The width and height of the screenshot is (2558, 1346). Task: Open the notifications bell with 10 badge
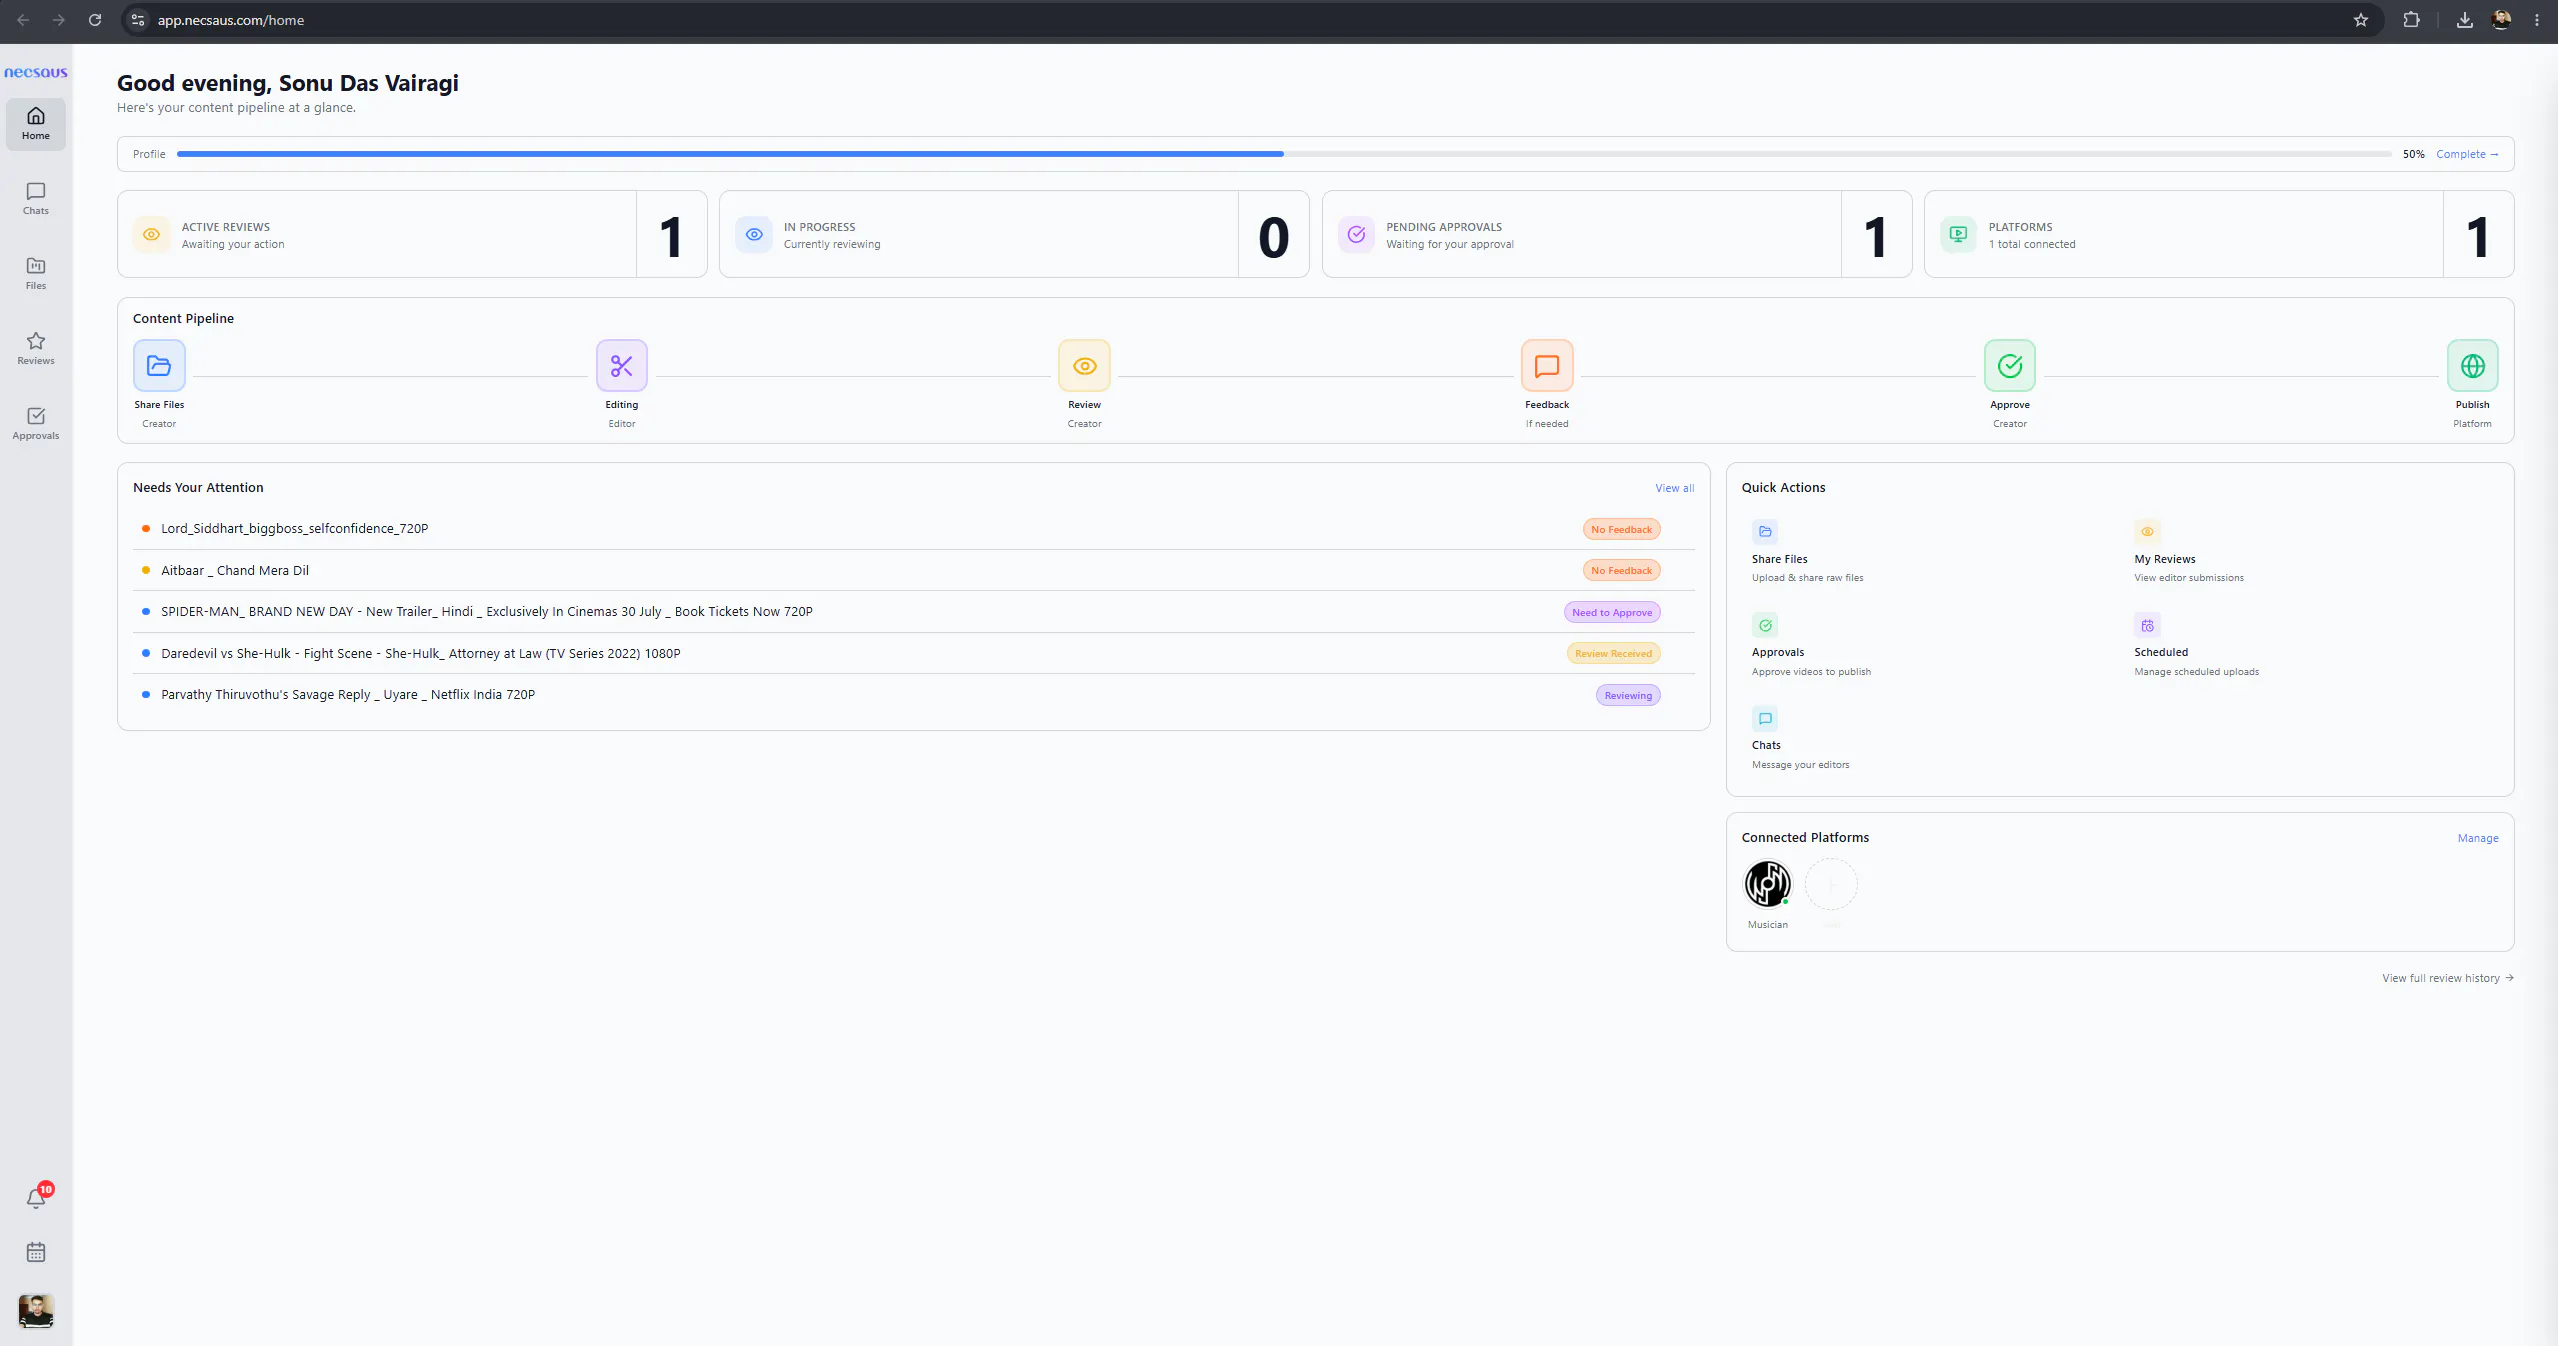click(37, 1197)
